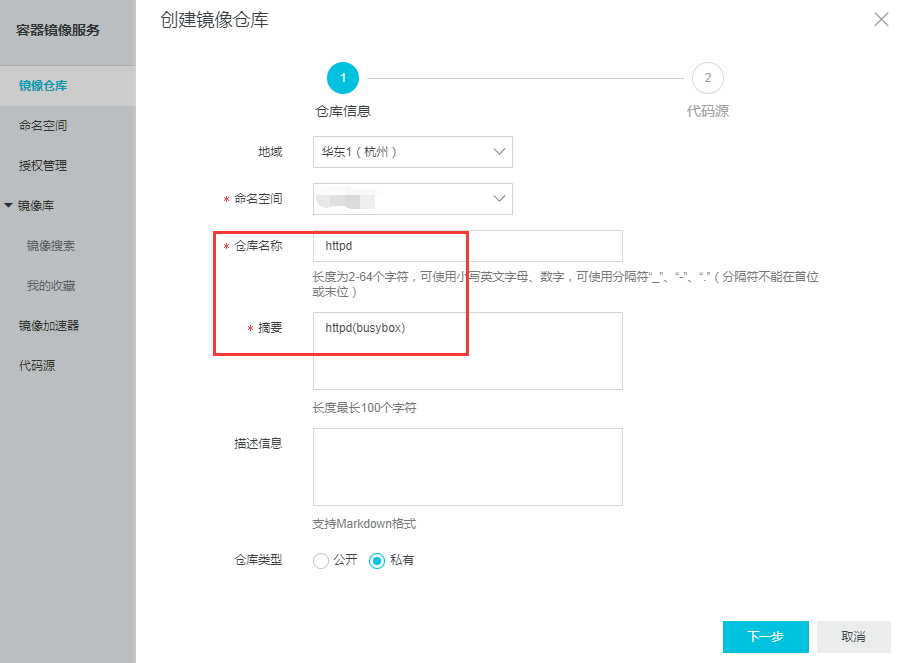Open 镜像搜索 under 镜像库
Screen dimensions: 900x663
[51, 246]
